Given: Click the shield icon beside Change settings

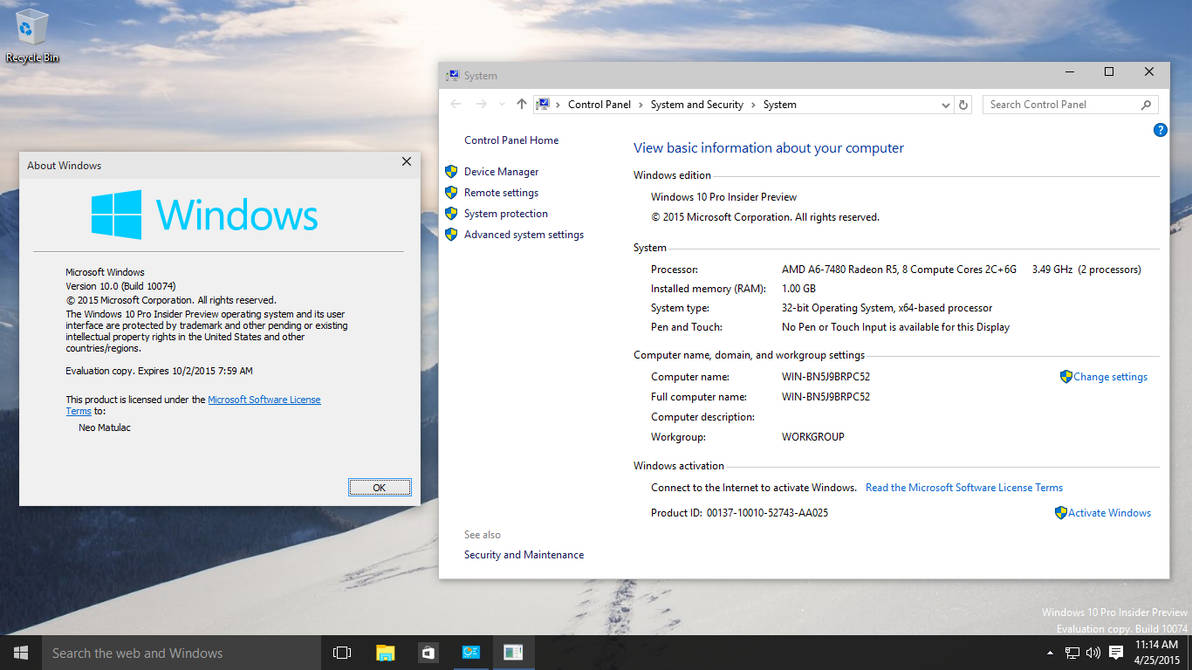Looking at the screenshot, I should click(x=1066, y=376).
